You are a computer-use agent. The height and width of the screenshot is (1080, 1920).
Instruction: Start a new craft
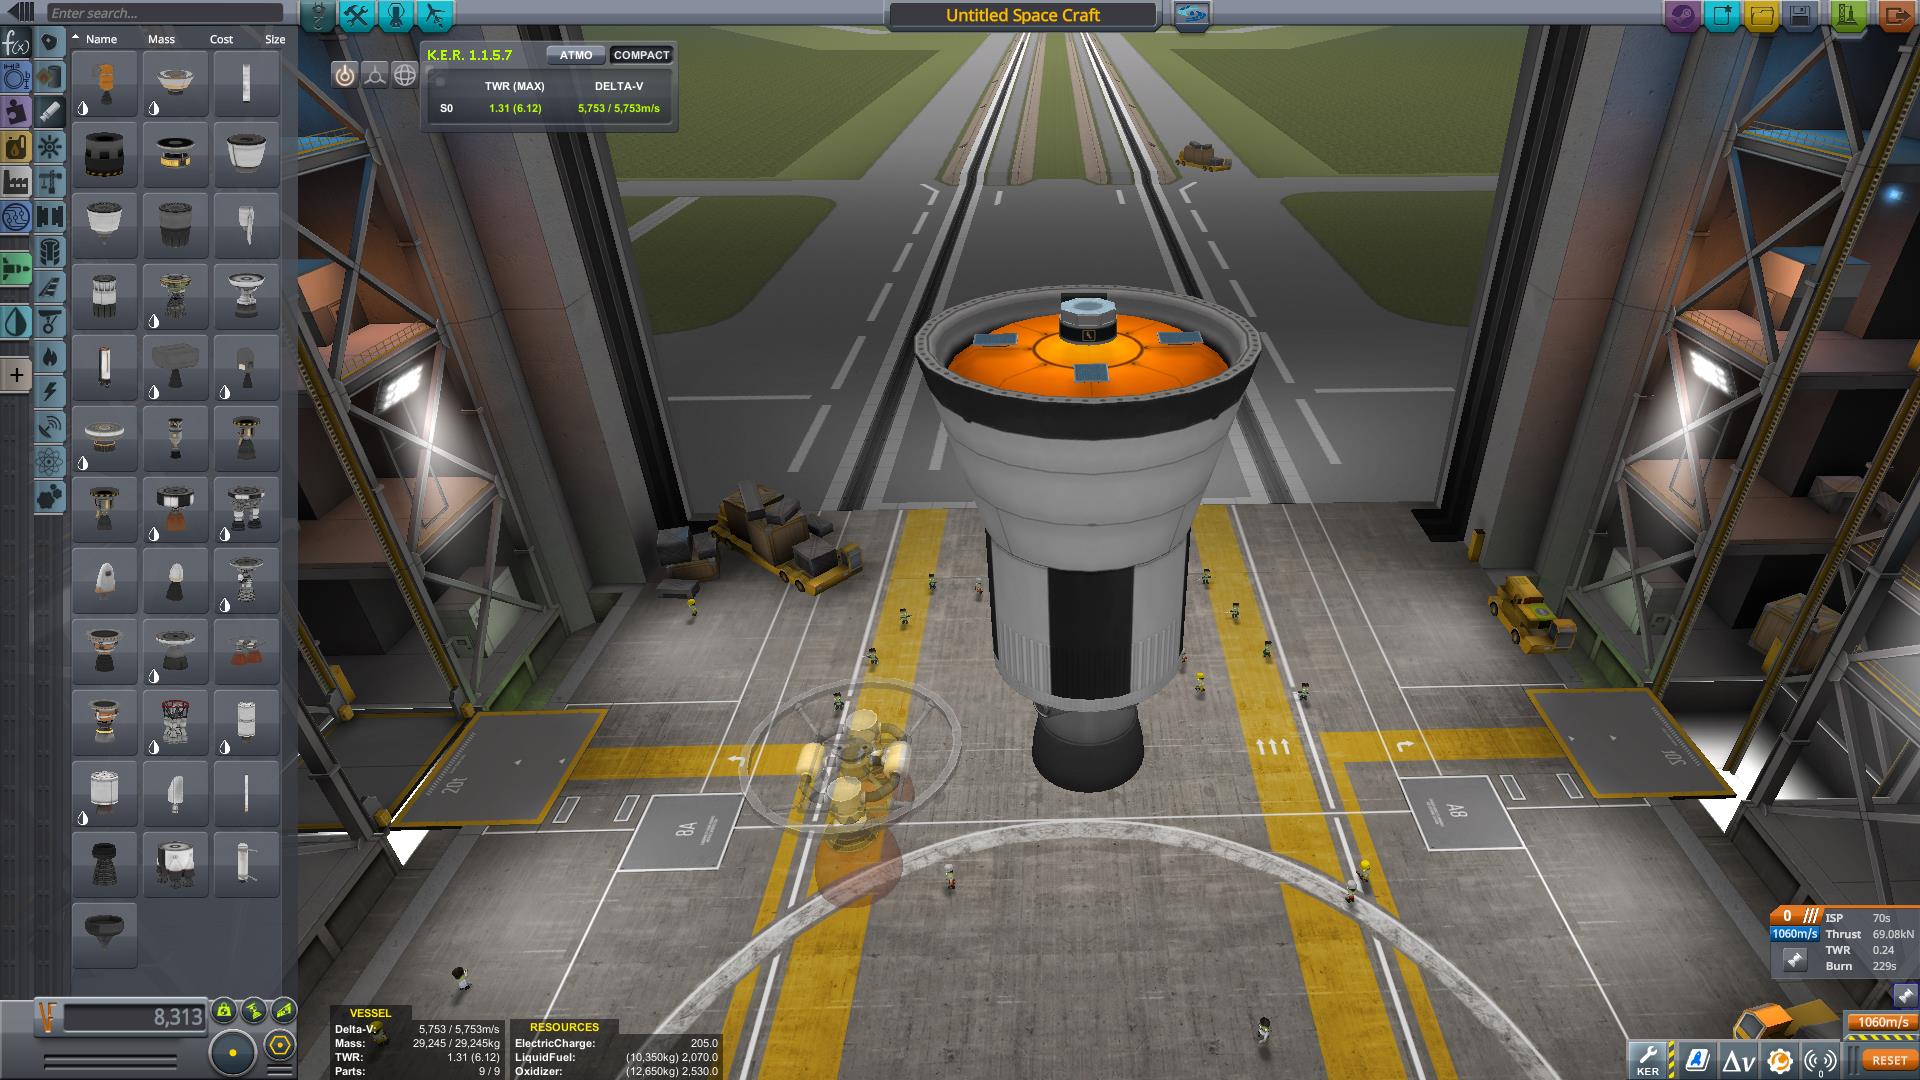1722,16
